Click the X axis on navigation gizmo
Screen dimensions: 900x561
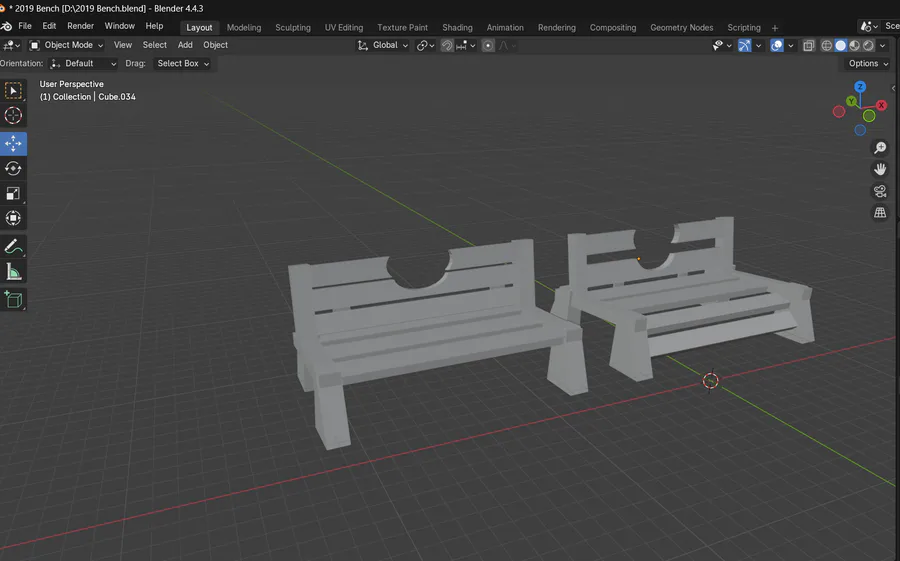click(x=881, y=105)
